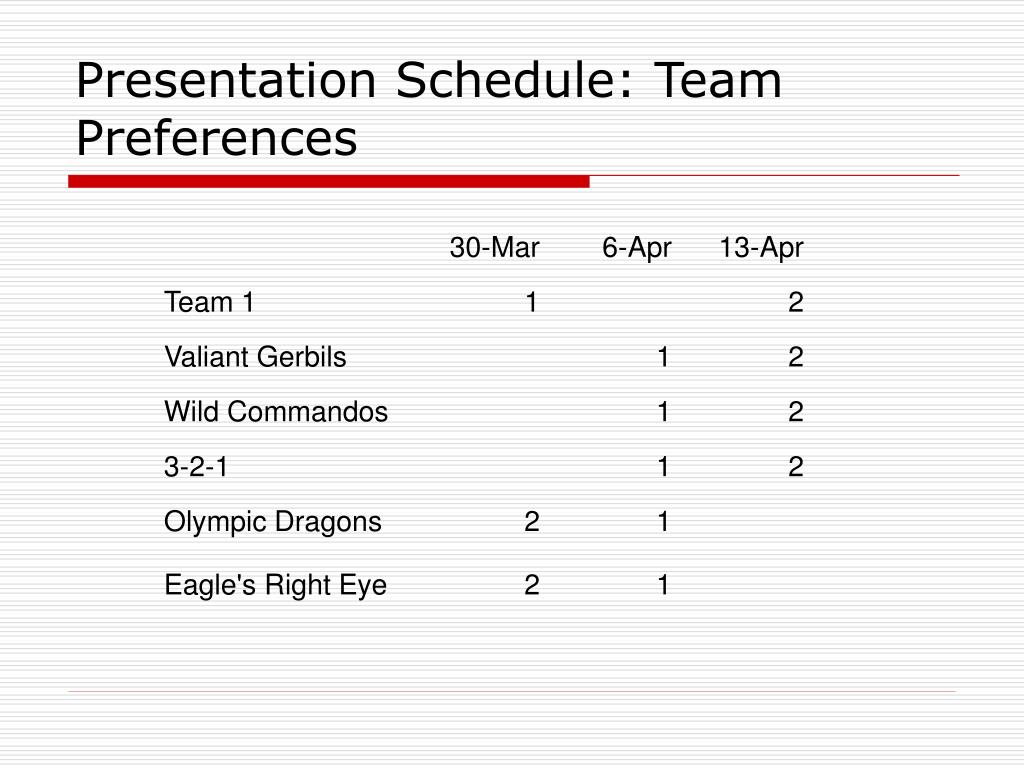Select Valiant Gerbils' 6-Apr preference value
Image resolution: width=1024 pixels, height=768 pixels.
click(x=664, y=357)
